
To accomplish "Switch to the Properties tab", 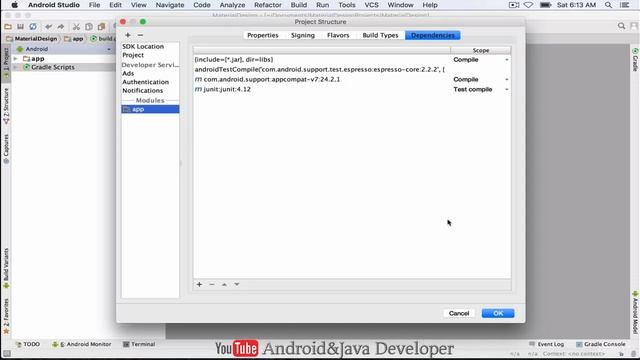I will (x=262, y=35).
